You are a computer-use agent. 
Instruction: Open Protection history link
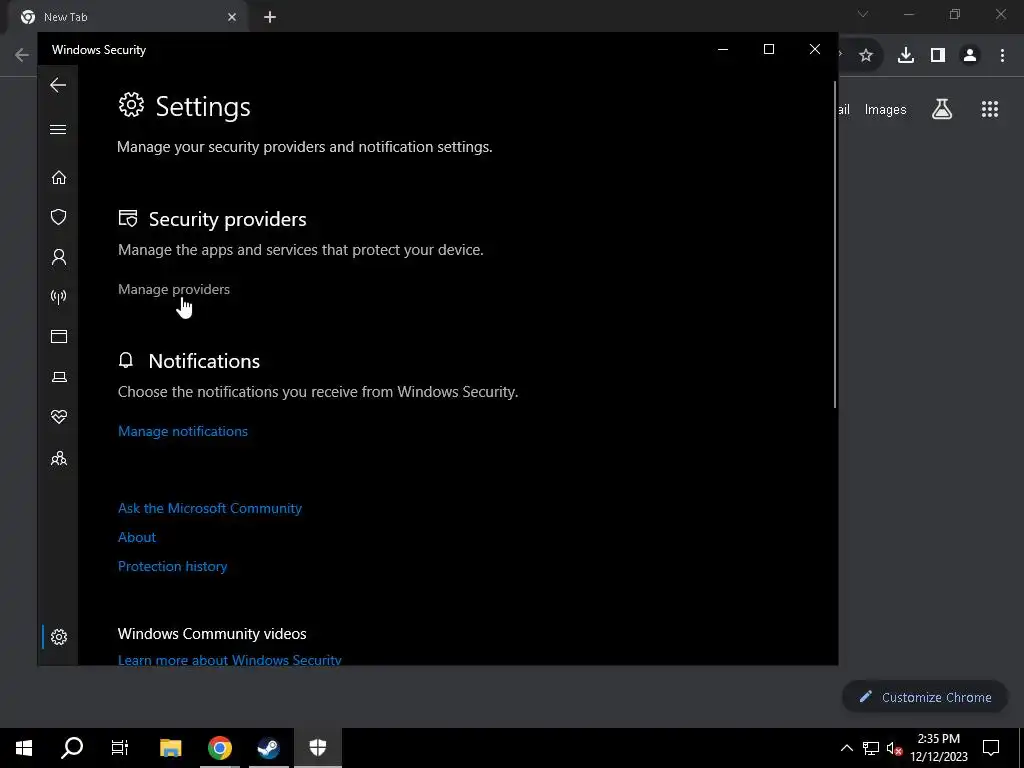click(172, 566)
